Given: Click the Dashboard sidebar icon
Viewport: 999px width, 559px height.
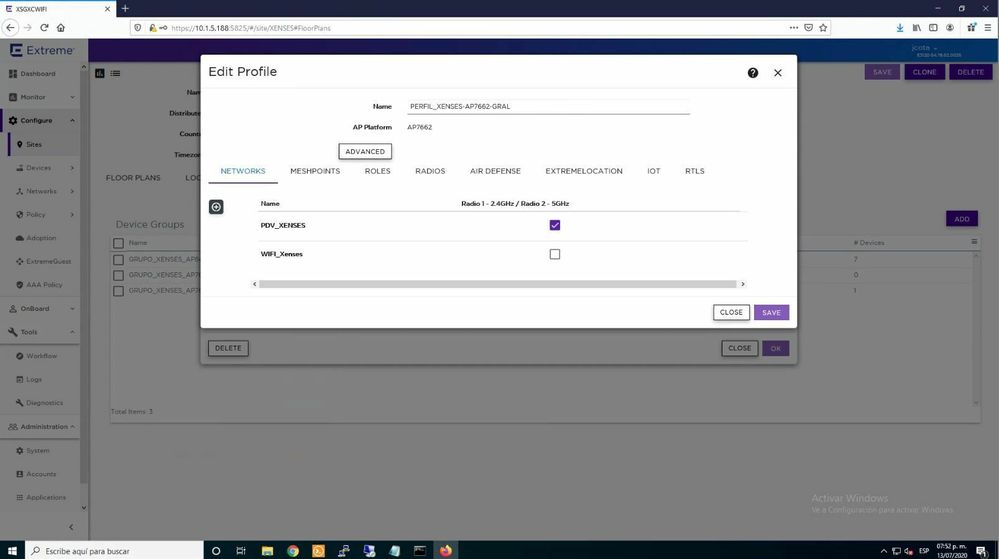Looking at the screenshot, I should pos(13,74).
